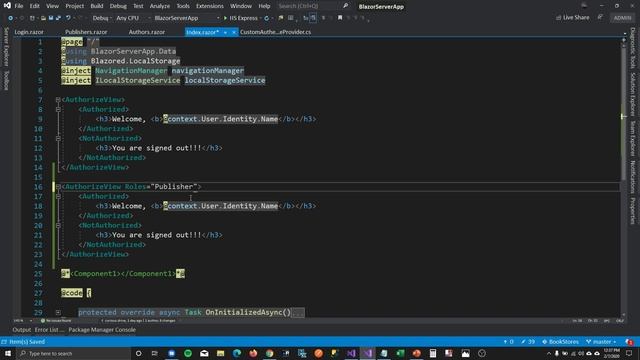Open the Windows Action Center icon
640x360 pixels.
629,353
